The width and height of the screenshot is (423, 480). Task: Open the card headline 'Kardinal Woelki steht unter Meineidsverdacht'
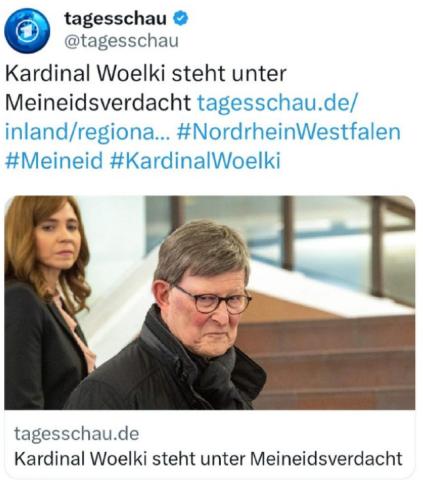pos(208,459)
